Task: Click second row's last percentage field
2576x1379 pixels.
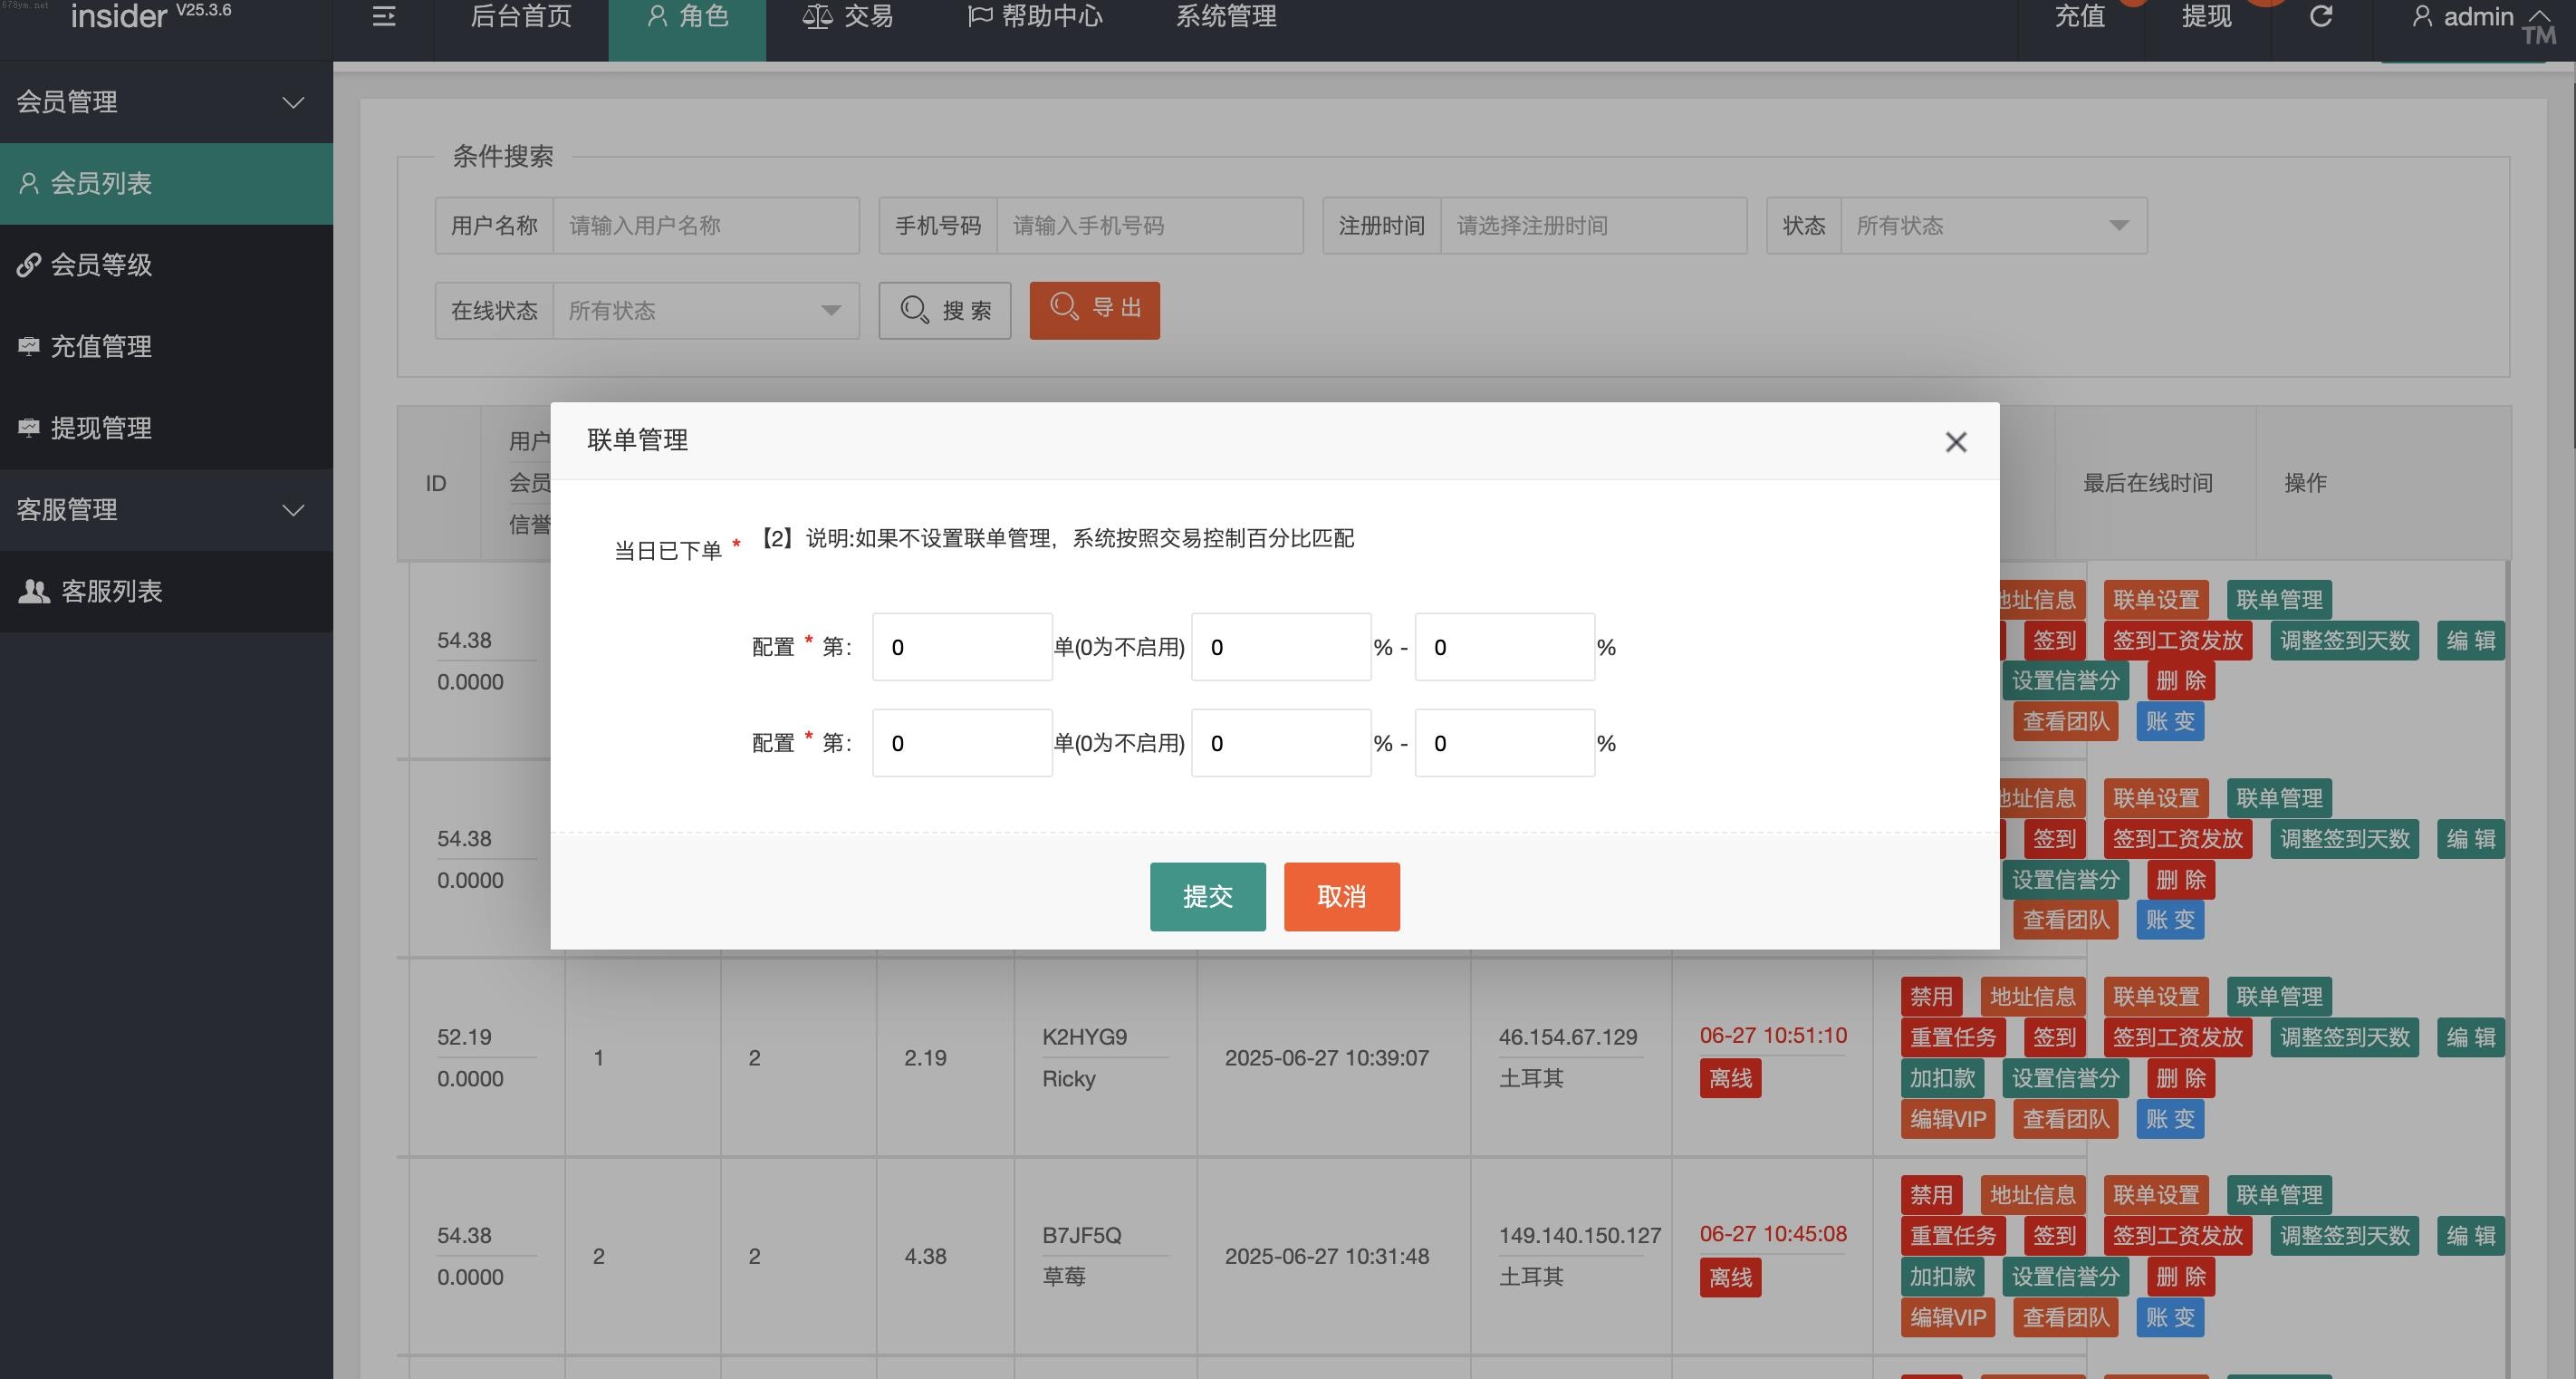Action: tap(1504, 743)
